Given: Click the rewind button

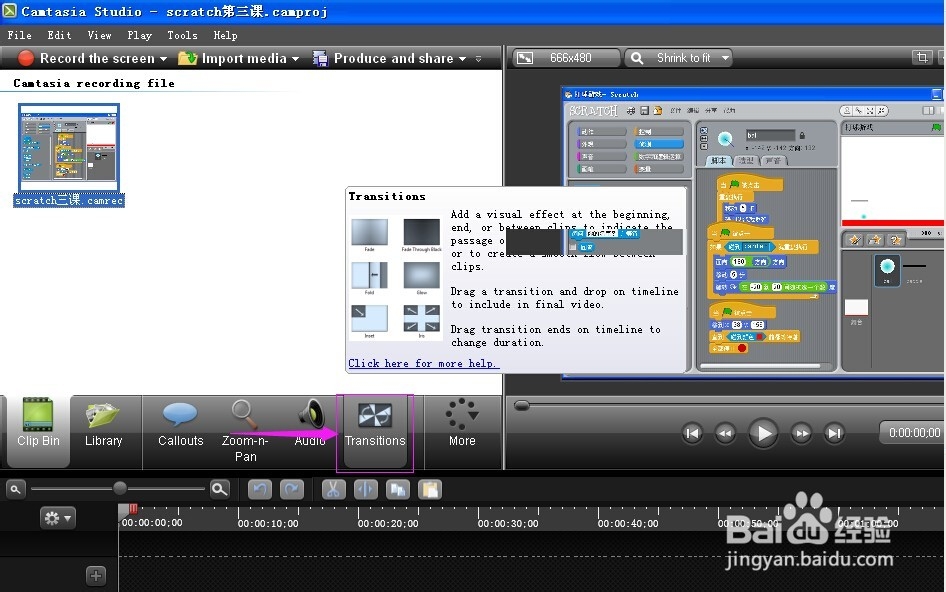Looking at the screenshot, I should pyautogui.click(x=725, y=433).
